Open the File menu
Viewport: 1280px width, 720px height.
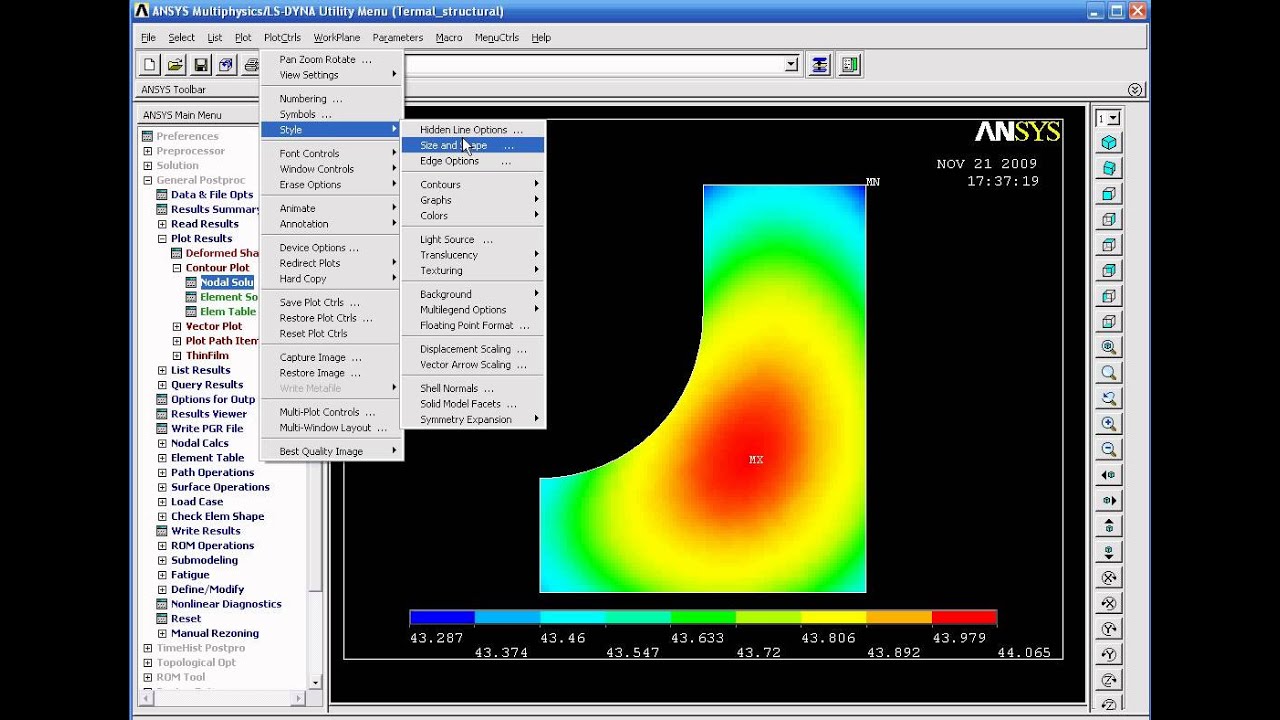148,38
